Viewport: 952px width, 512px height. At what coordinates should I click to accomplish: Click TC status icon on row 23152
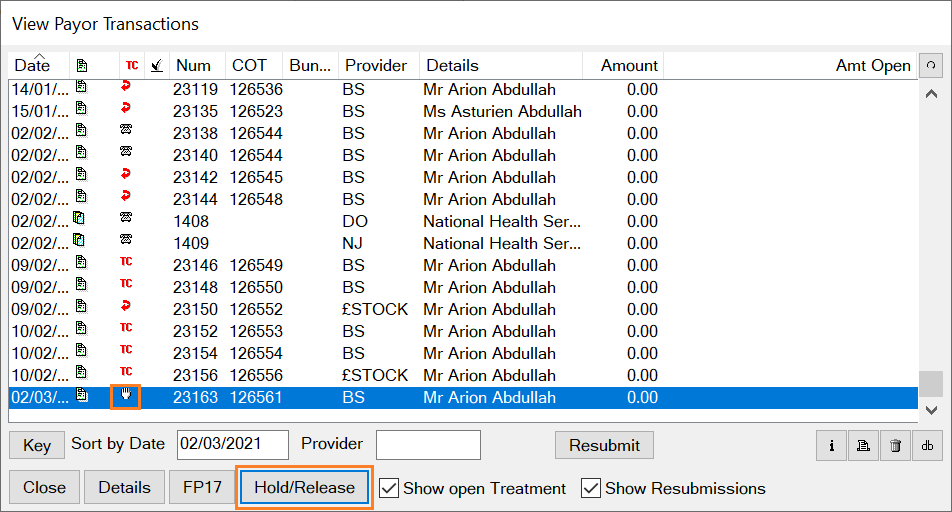(x=126, y=328)
